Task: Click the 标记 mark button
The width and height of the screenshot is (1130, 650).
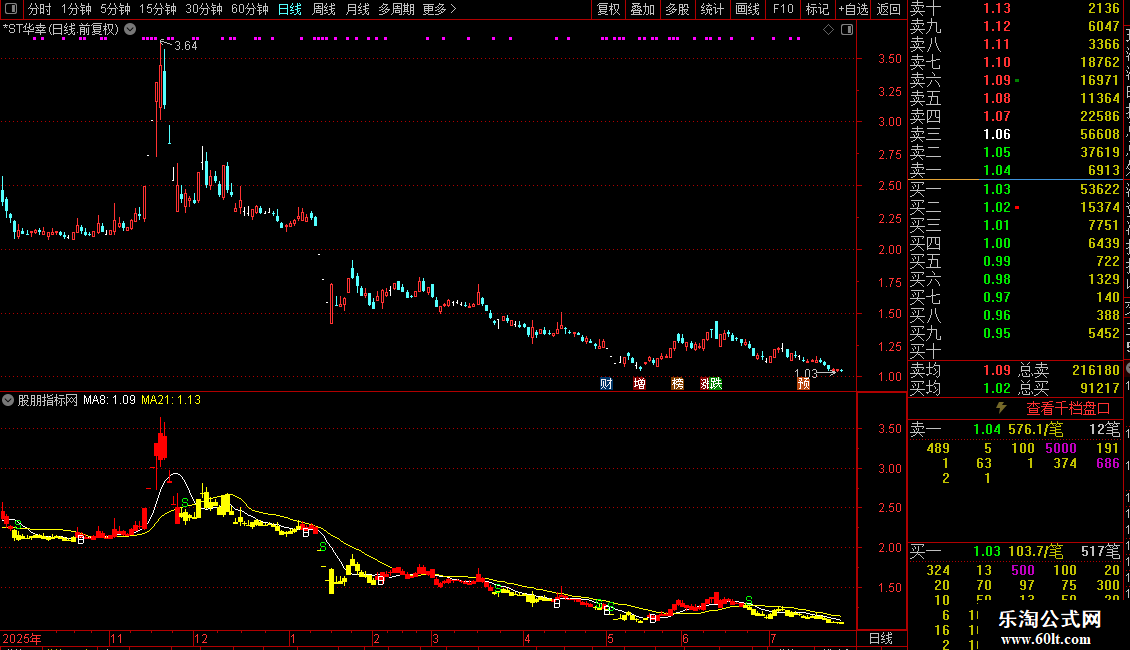Action: pos(817,9)
